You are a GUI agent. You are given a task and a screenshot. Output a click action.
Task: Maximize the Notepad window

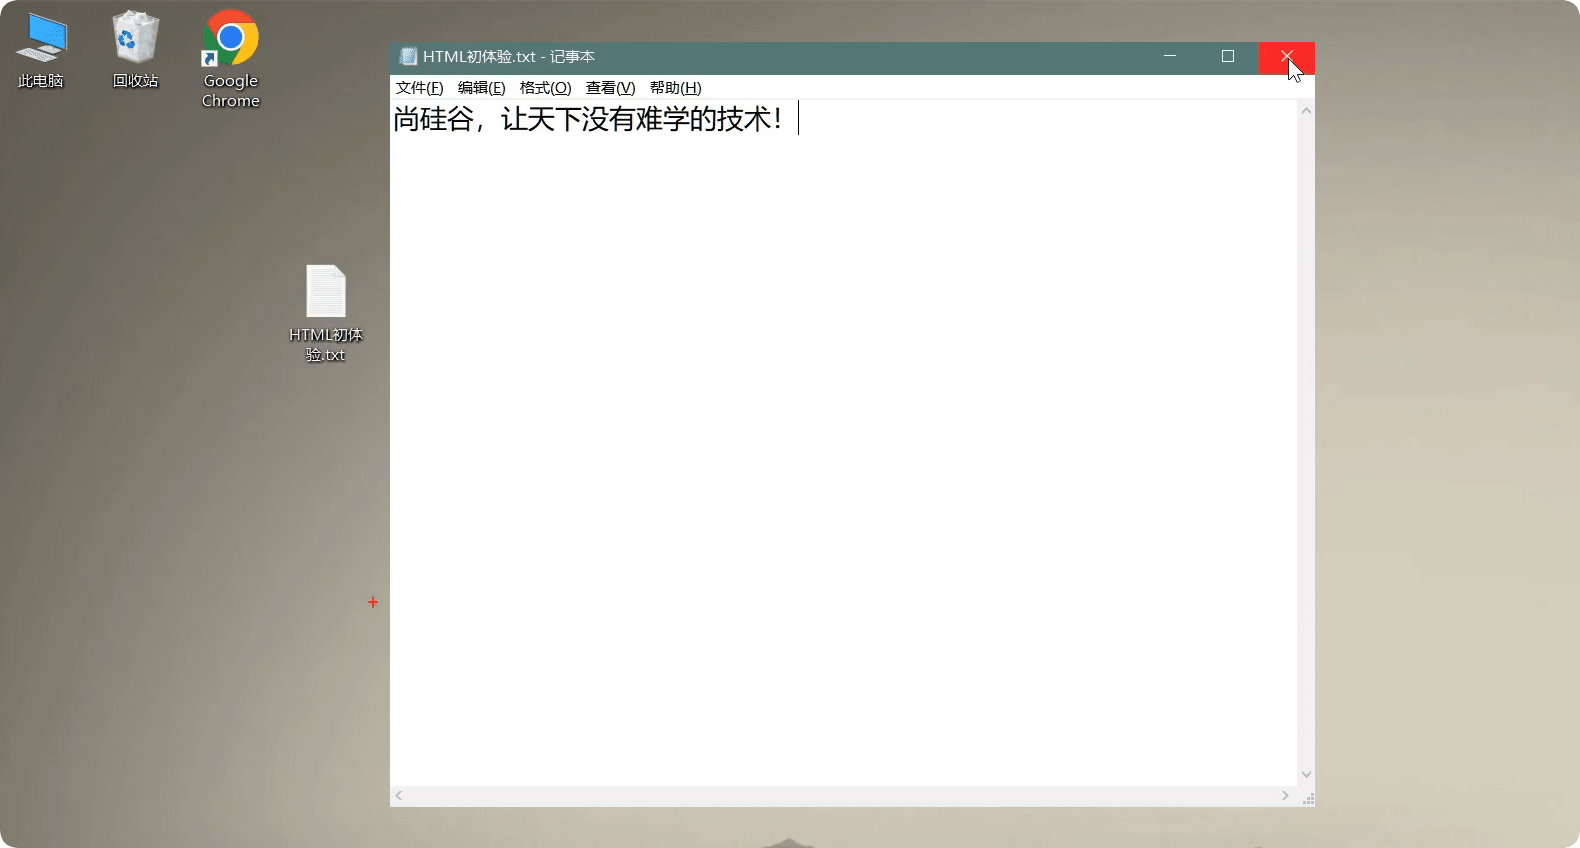click(x=1228, y=57)
